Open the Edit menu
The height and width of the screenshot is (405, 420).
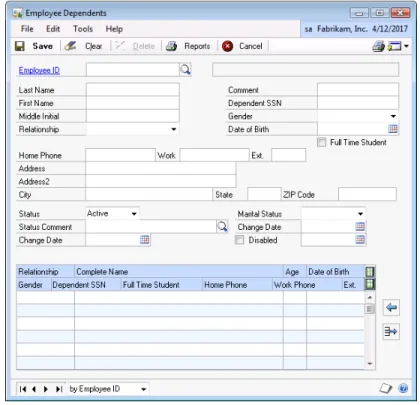click(53, 29)
